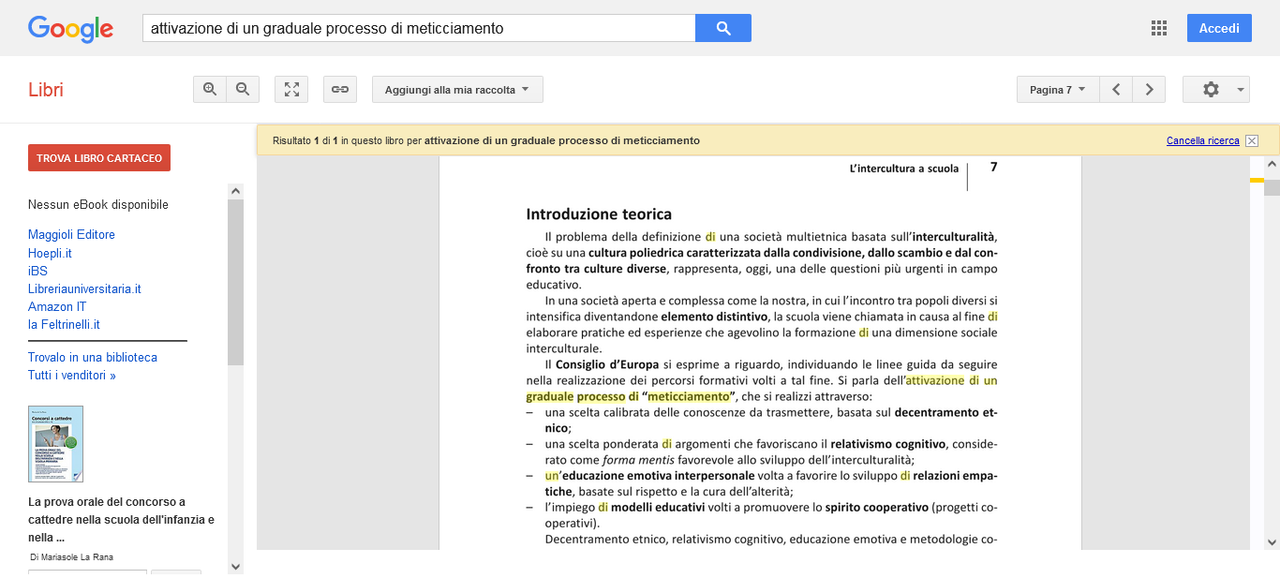Image resolution: width=1280 pixels, height=576 pixels.
Task: Click the sidebar scroll down arrow
Action: tap(236, 566)
